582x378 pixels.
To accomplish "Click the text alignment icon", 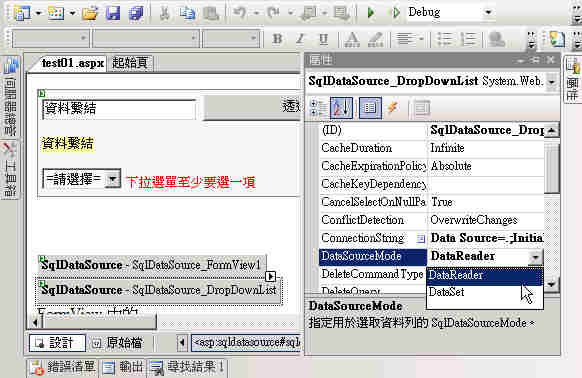I will click(x=405, y=39).
